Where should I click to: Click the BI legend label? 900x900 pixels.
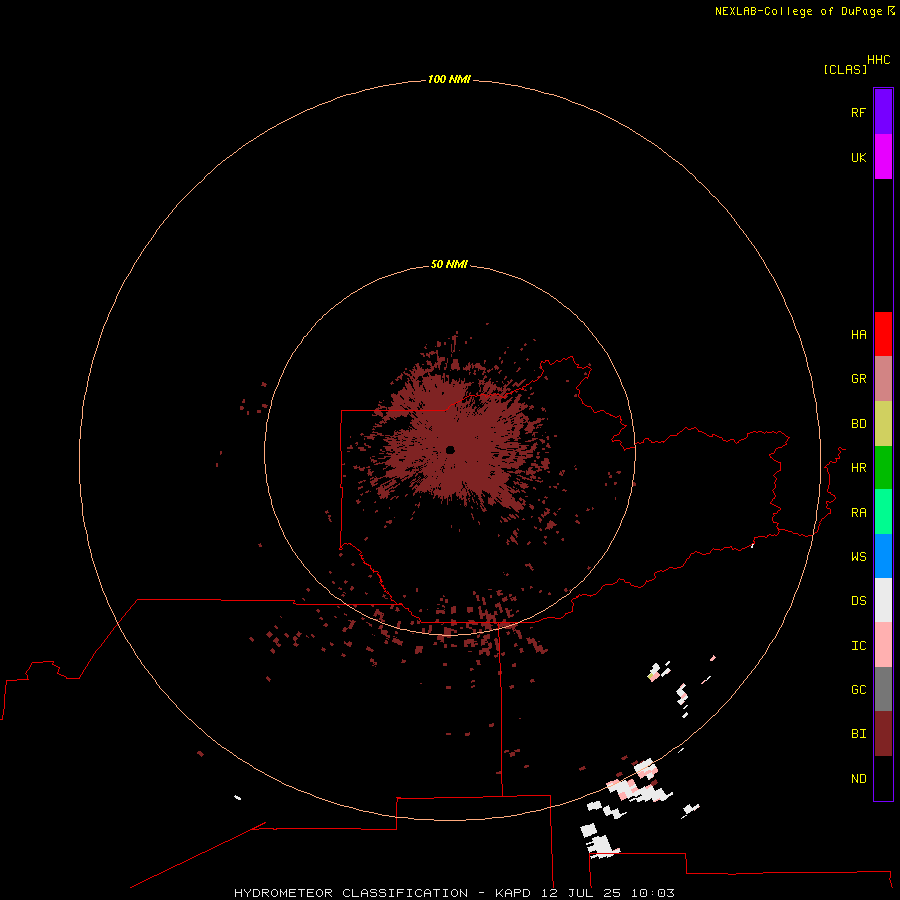[858, 734]
